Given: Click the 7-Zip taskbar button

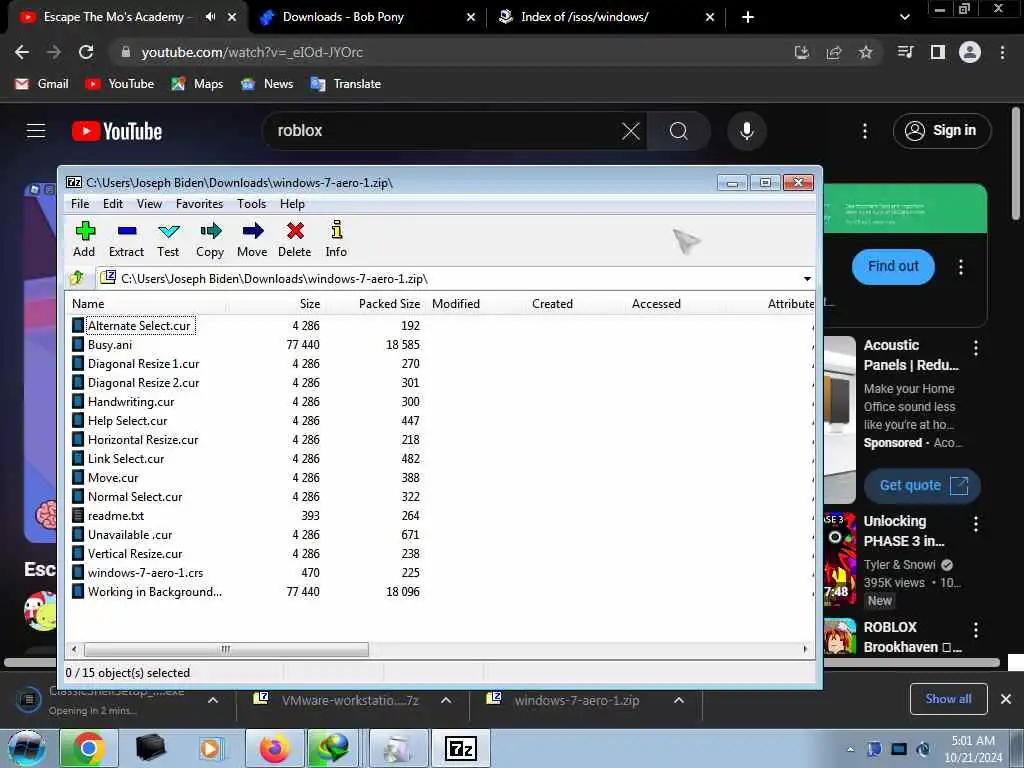Looking at the screenshot, I should 461,748.
